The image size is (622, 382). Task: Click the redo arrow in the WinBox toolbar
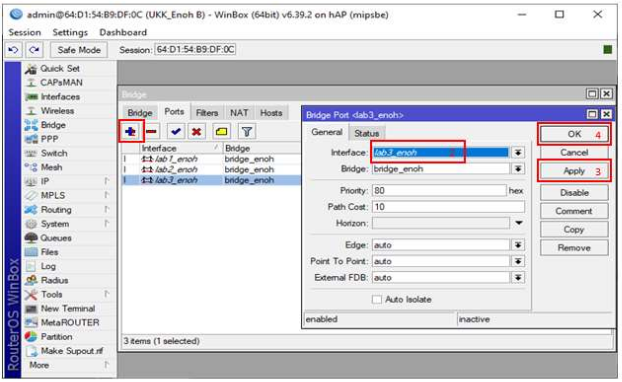(34, 50)
